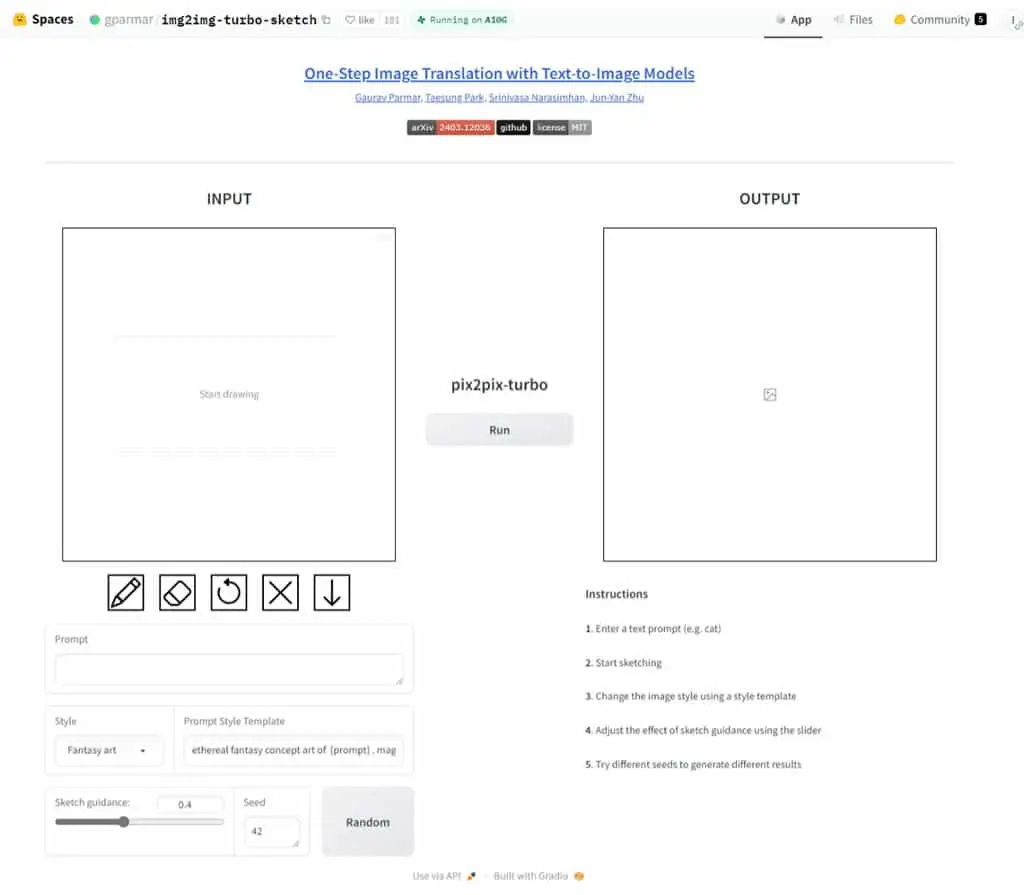This screenshot has width=1024, height=895.
Task: Open the One-Step Image Translation paper link
Action: pos(500,73)
